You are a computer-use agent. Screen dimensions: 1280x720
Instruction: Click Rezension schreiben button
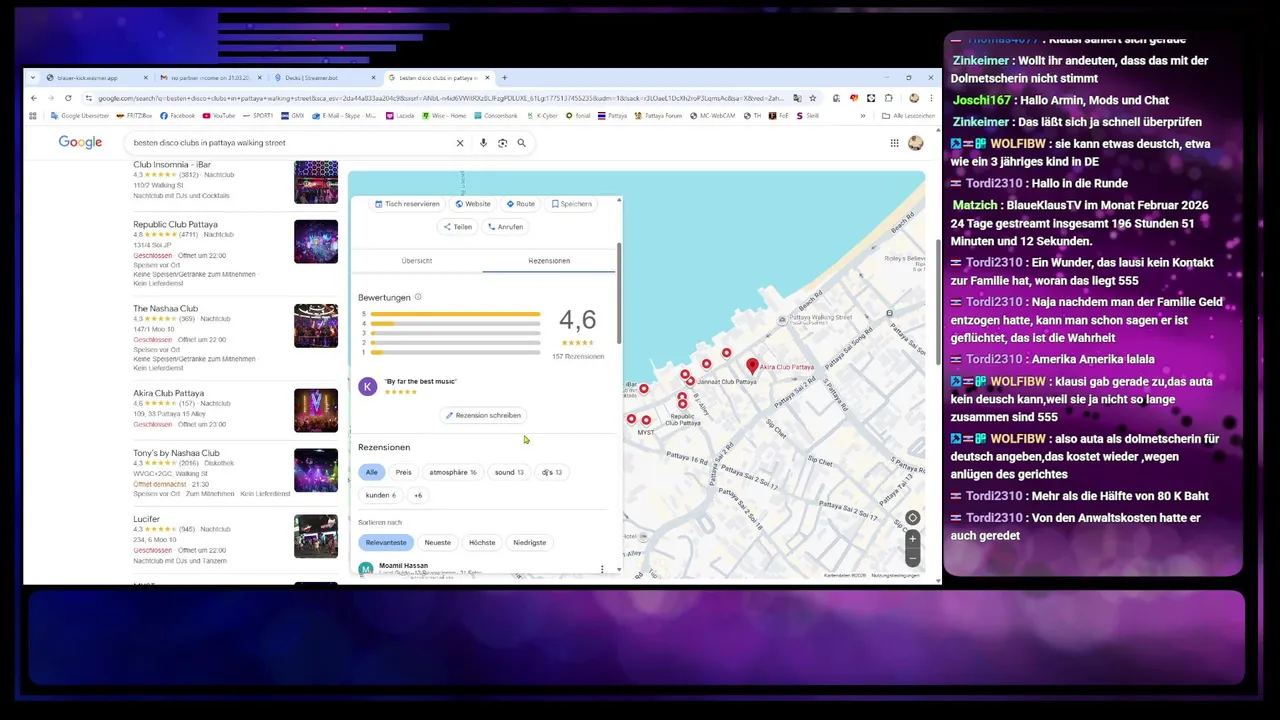tap(483, 415)
